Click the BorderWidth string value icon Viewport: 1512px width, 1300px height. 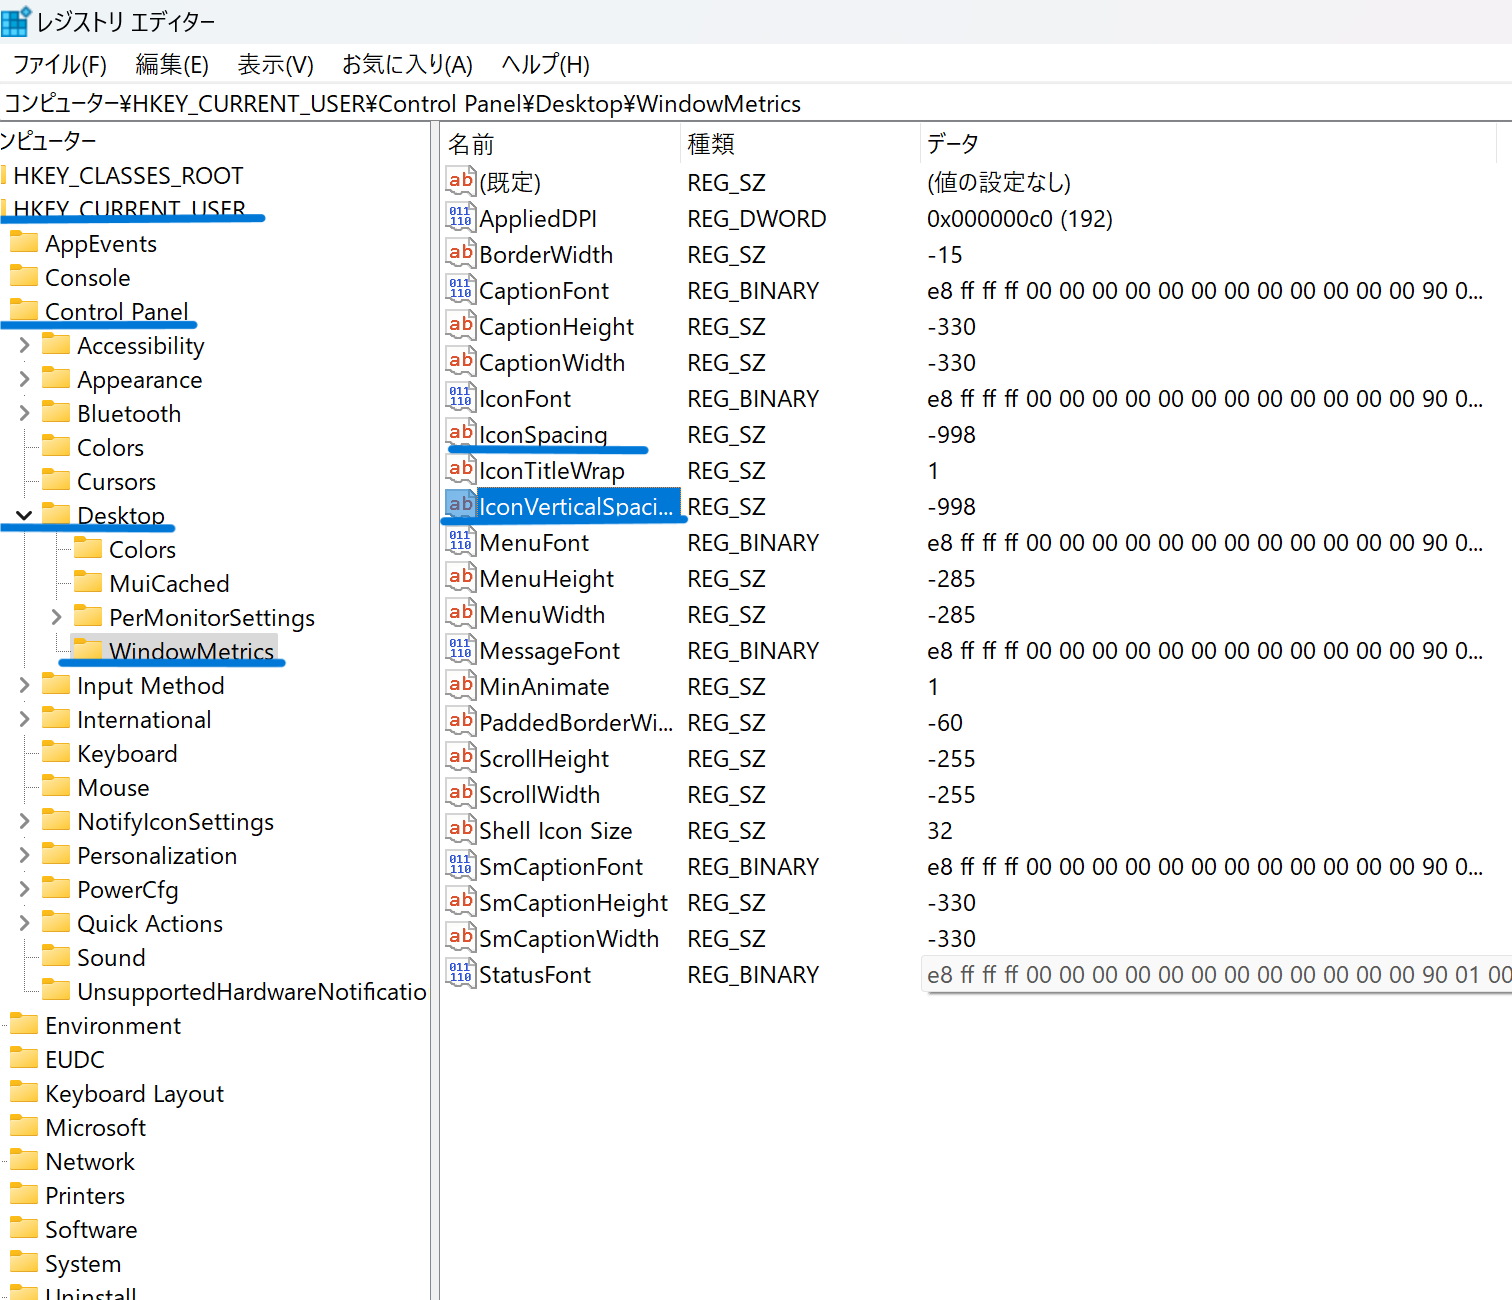click(x=460, y=253)
